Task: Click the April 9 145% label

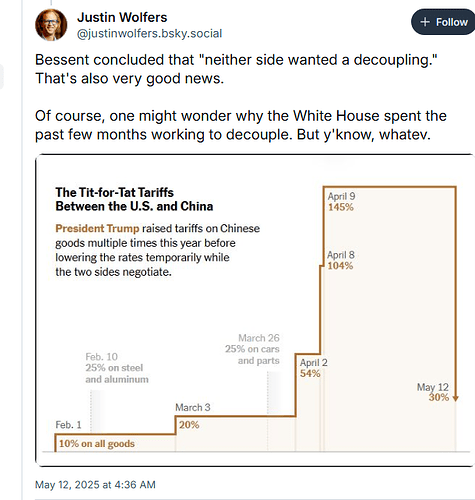Action: (x=341, y=202)
